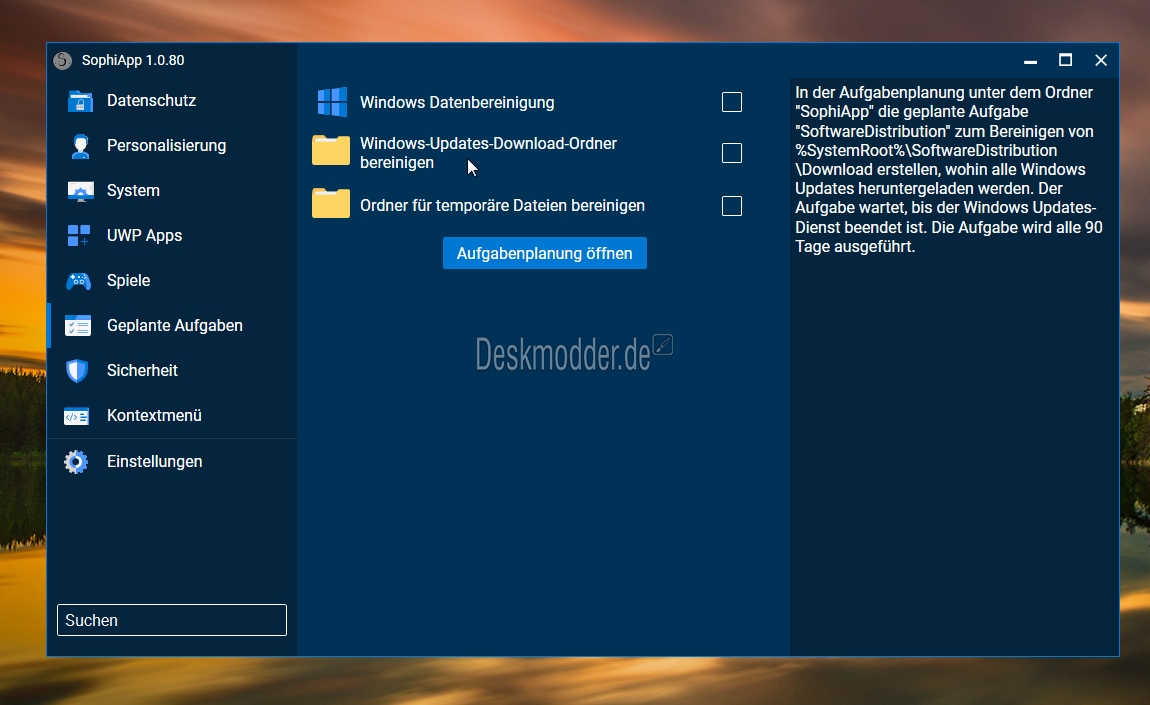Open Einstellungen page
The width and height of the screenshot is (1150, 705).
[x=172, y=461]
